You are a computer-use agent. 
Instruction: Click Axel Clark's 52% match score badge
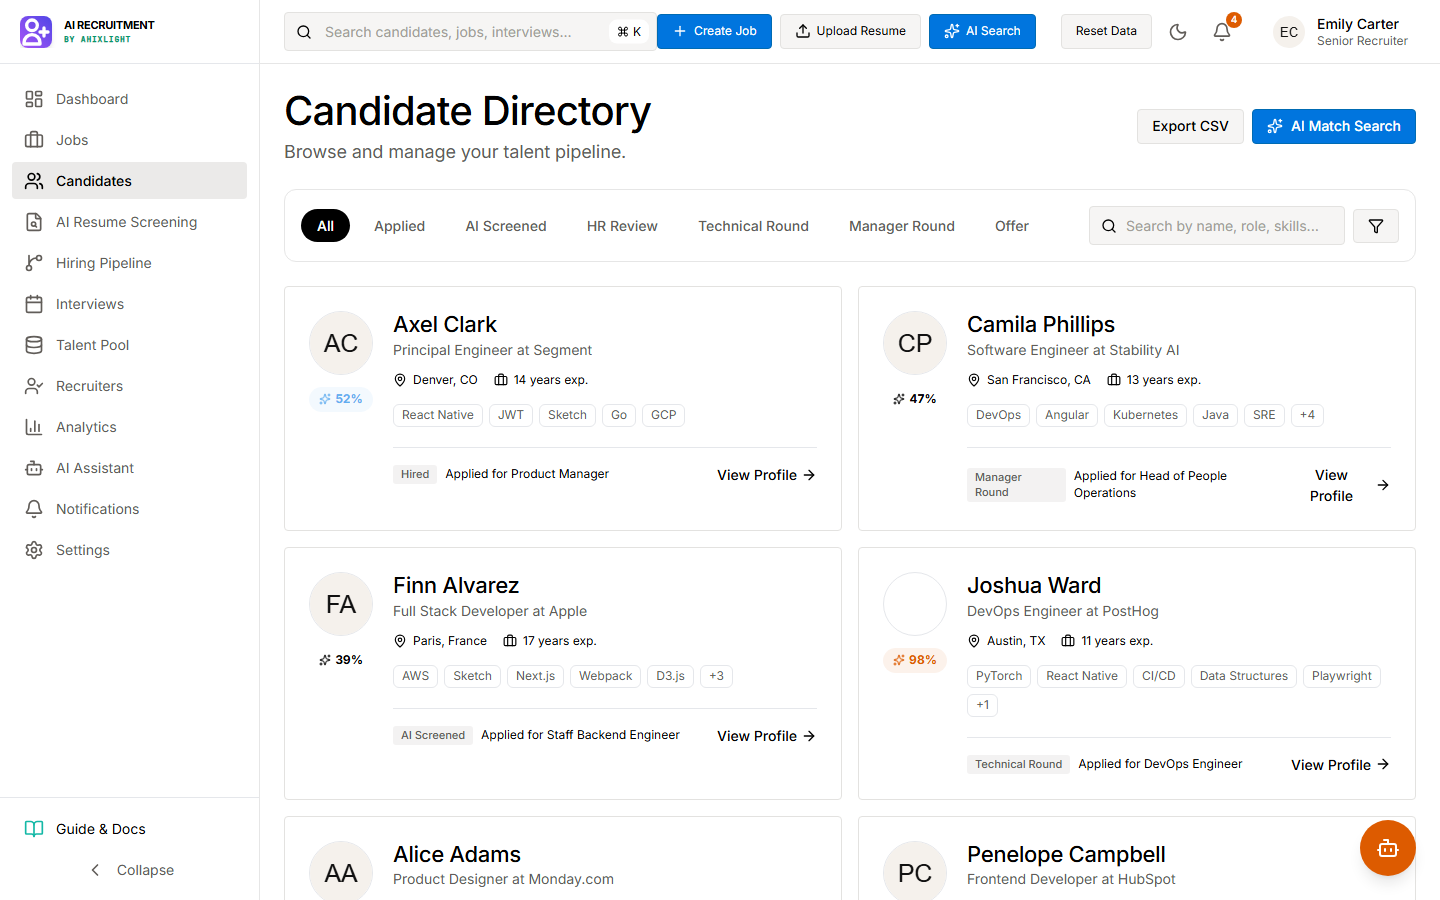(341, 399)
